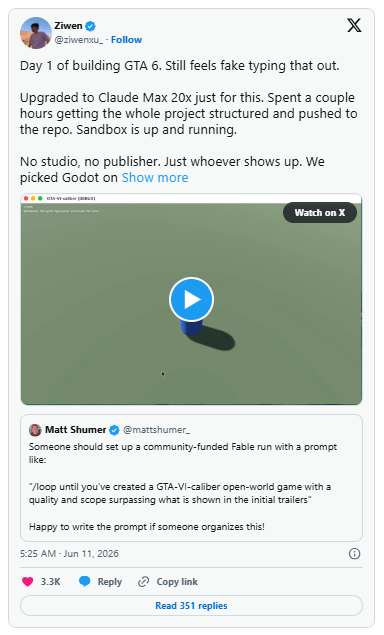Click Matt Shumer's small avatar

(x=35, y=430)
